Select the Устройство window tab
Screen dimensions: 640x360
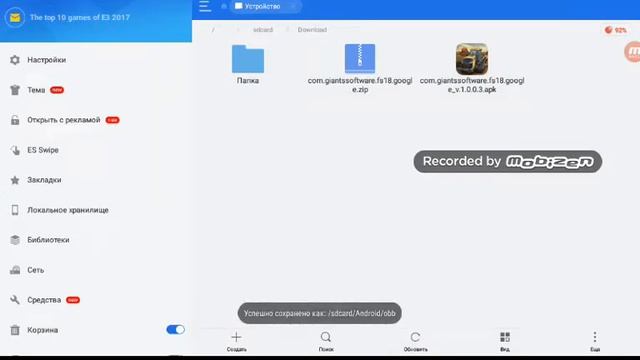point(265,6)
